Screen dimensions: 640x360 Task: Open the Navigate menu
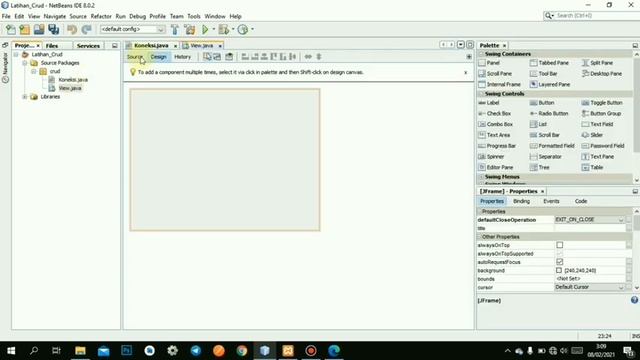tap(55, 16)
